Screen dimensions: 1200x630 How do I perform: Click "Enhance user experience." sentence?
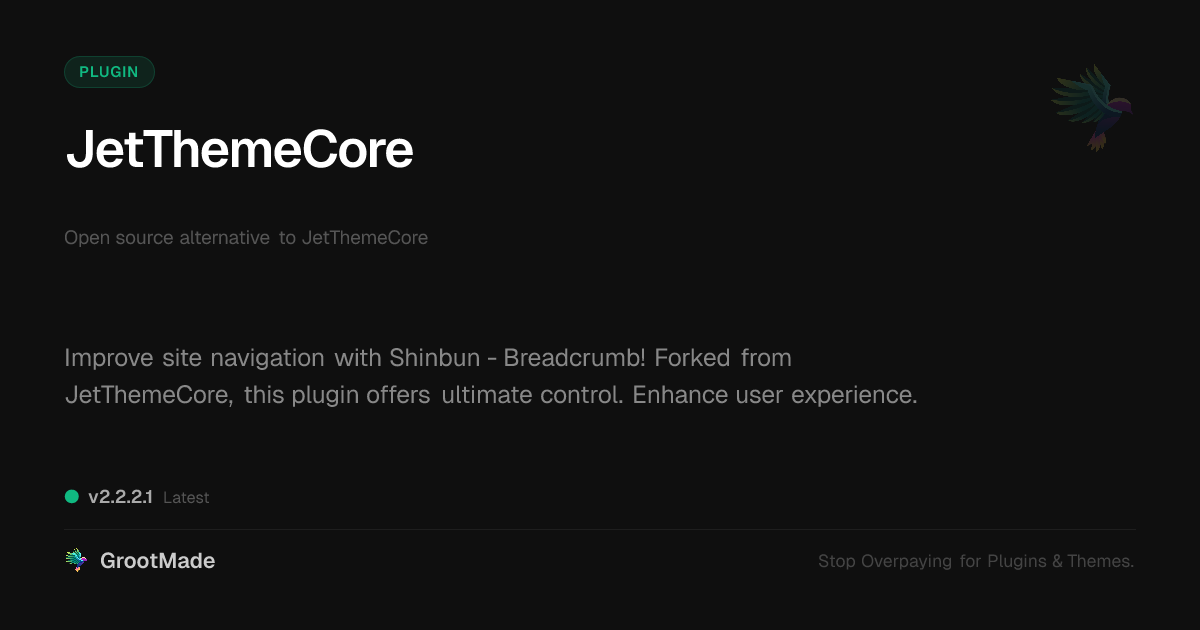tap(775, 394)
